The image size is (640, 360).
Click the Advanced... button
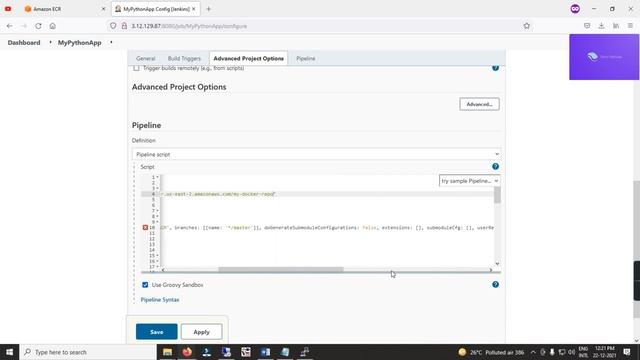(x=479, y=104)
